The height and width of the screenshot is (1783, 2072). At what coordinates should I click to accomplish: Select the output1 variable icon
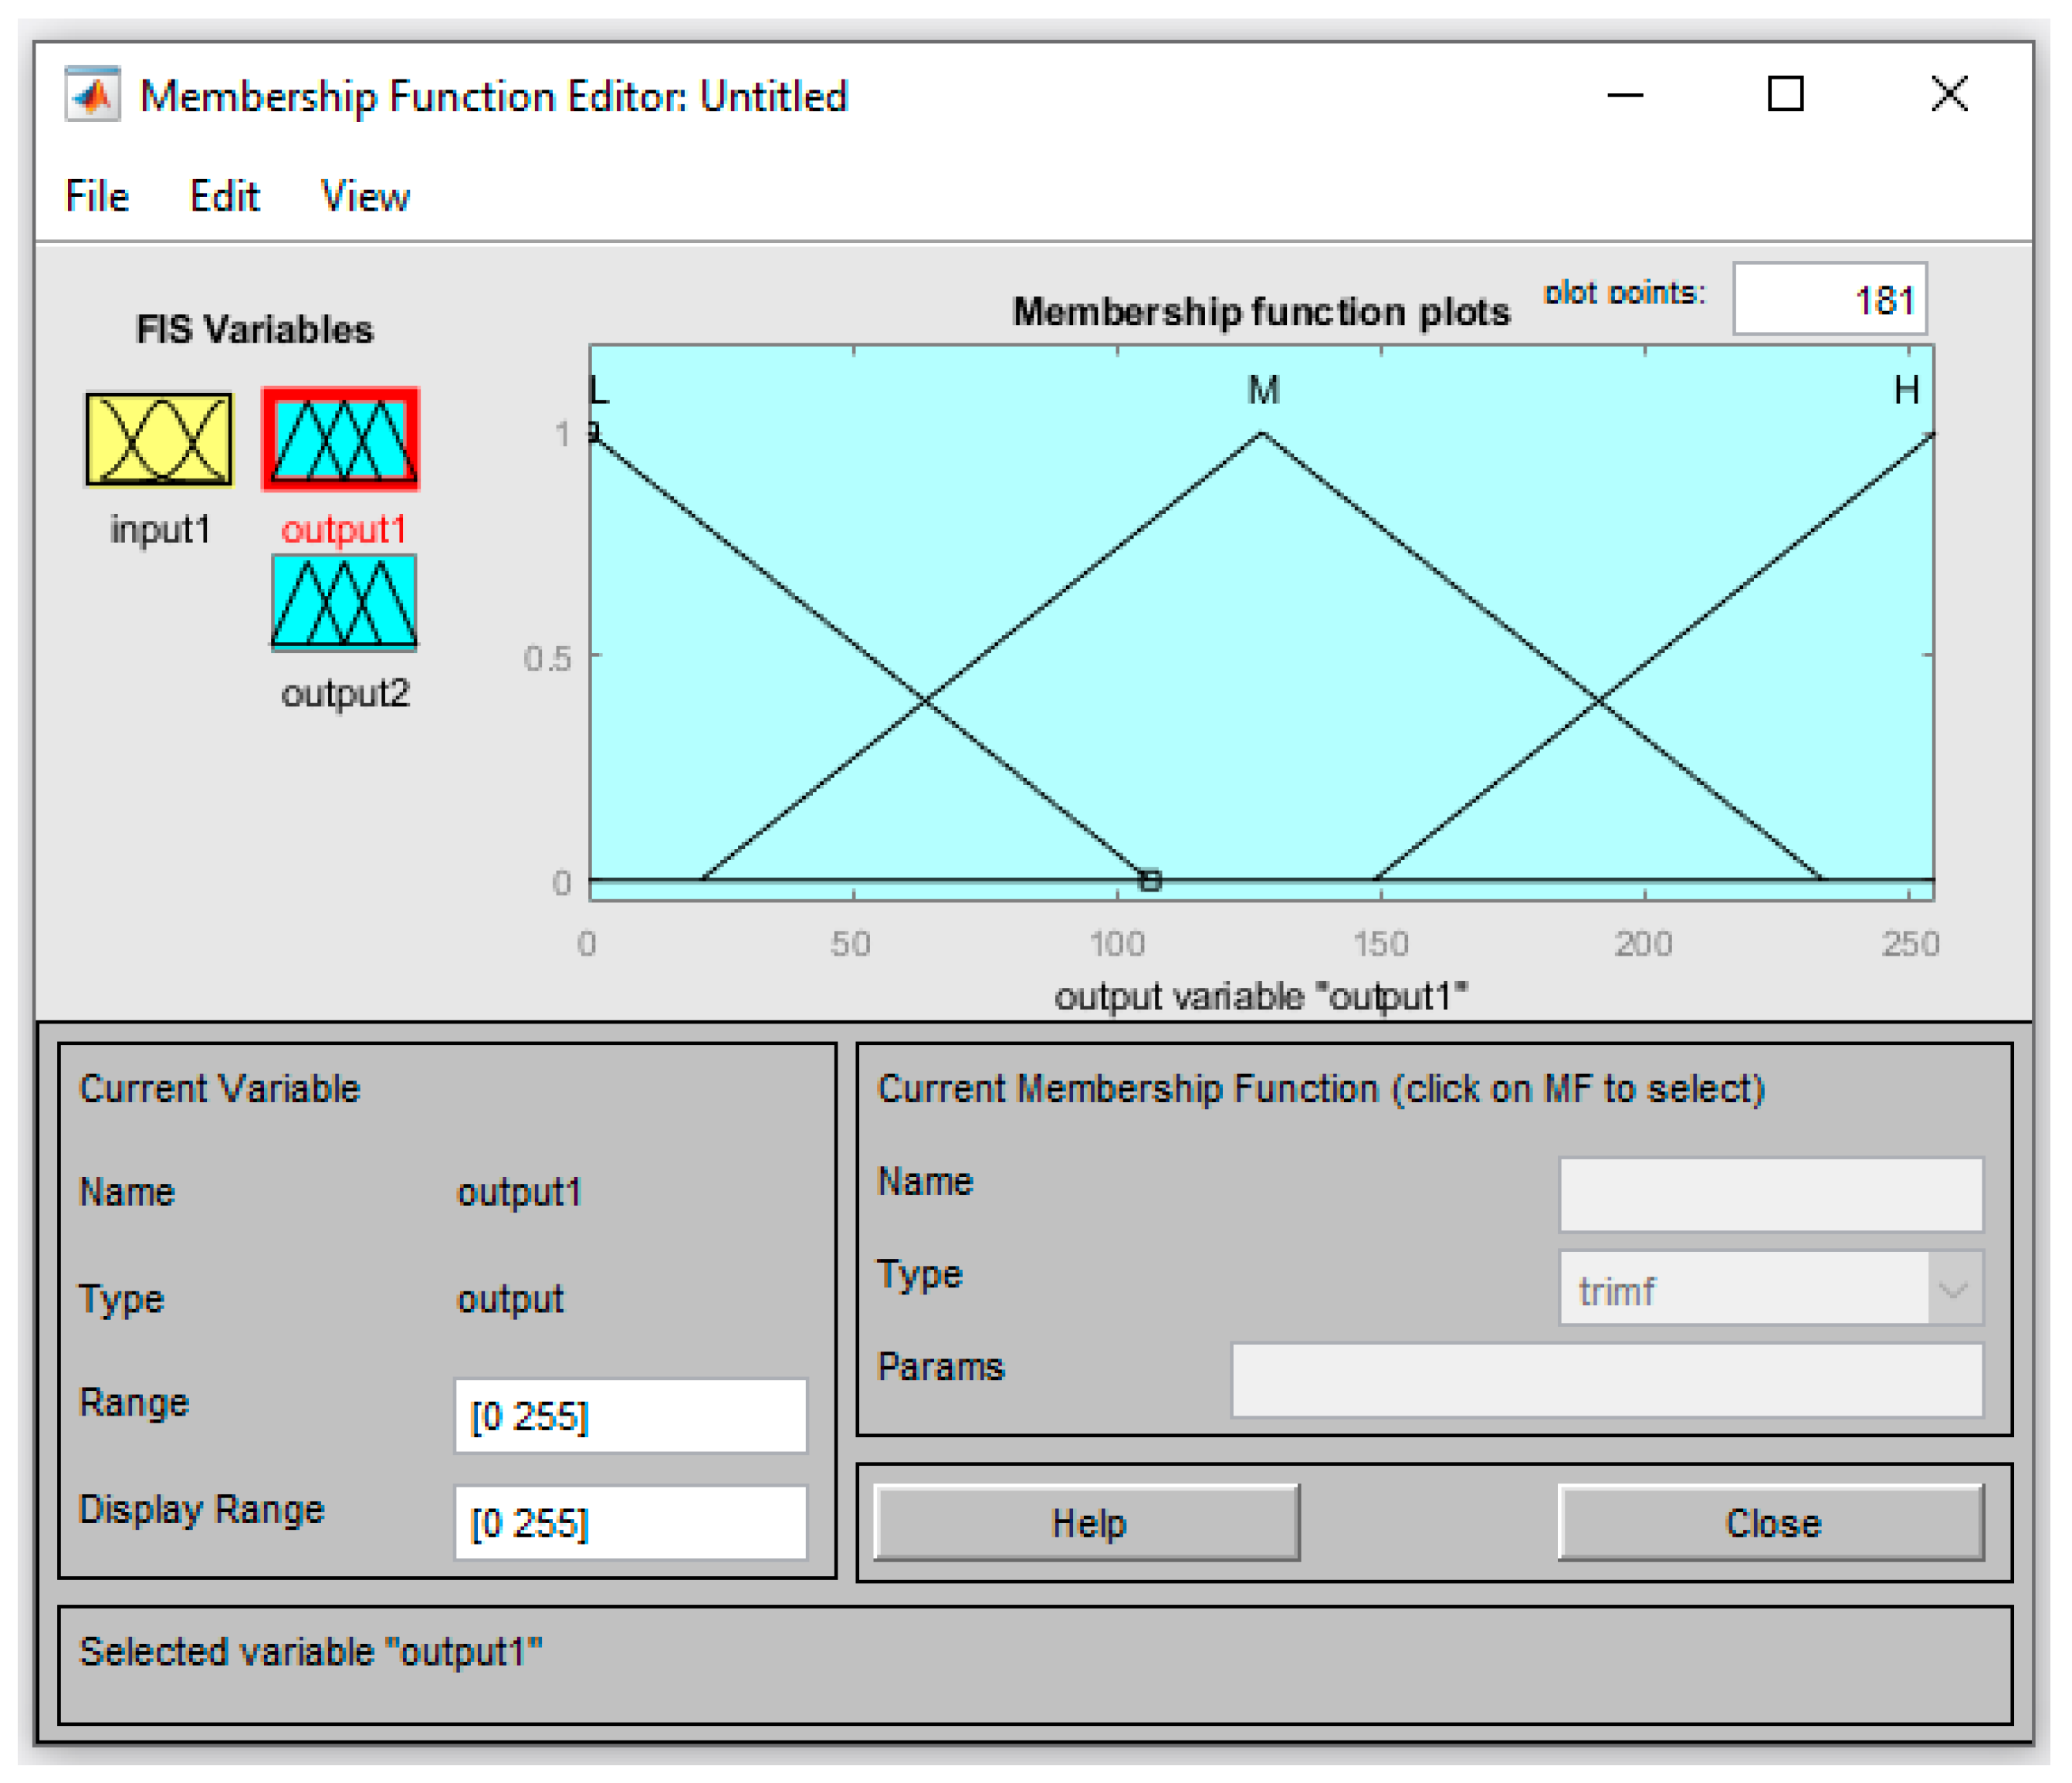(341, 439)
